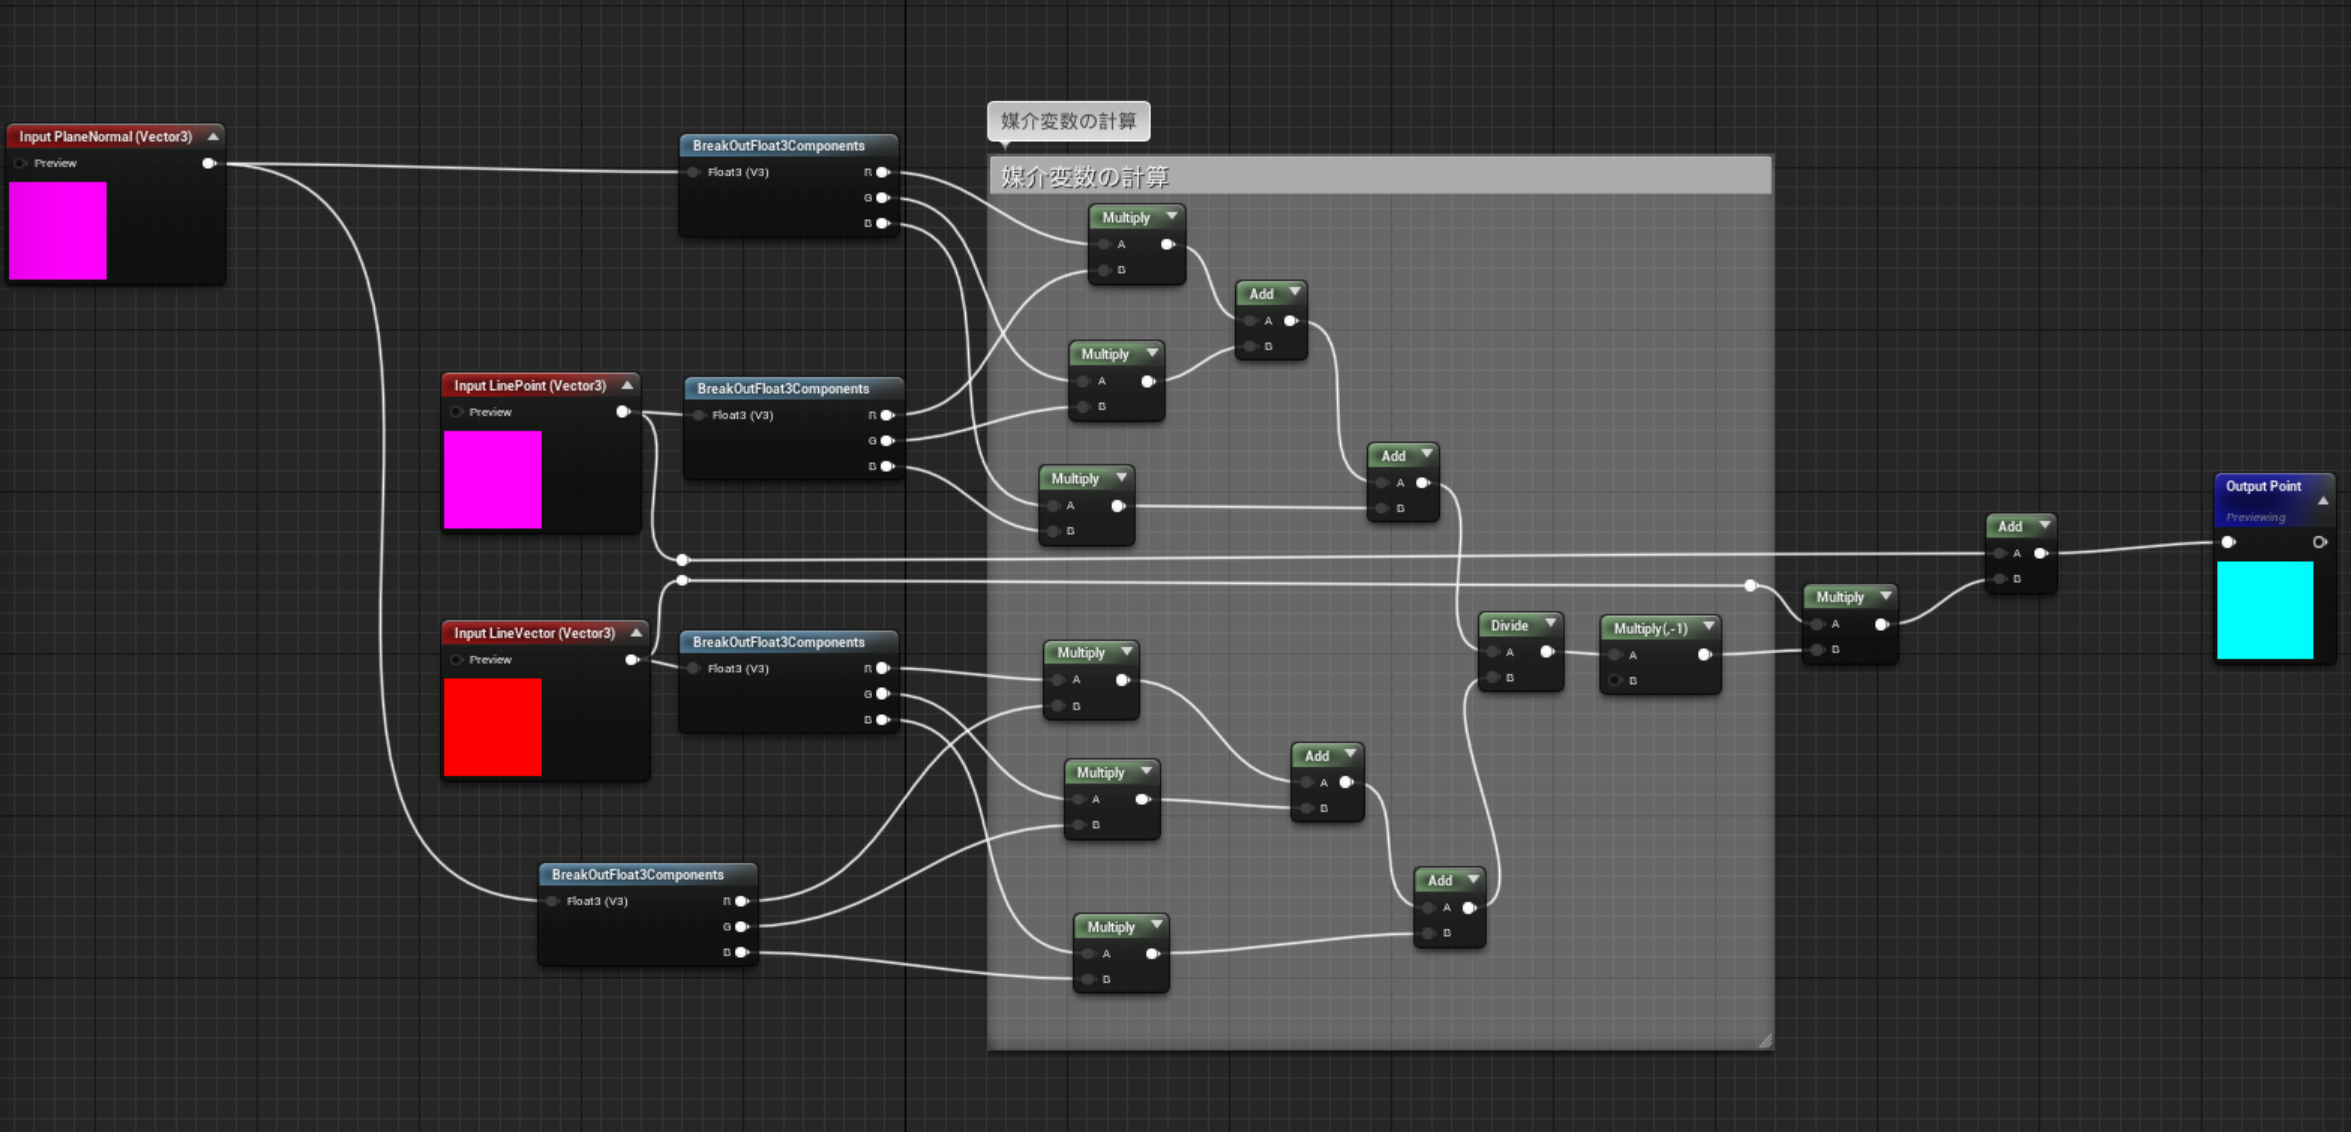
Task: Toggle Preview checkbox on Input LinePoint node
Action: (456, 412)
